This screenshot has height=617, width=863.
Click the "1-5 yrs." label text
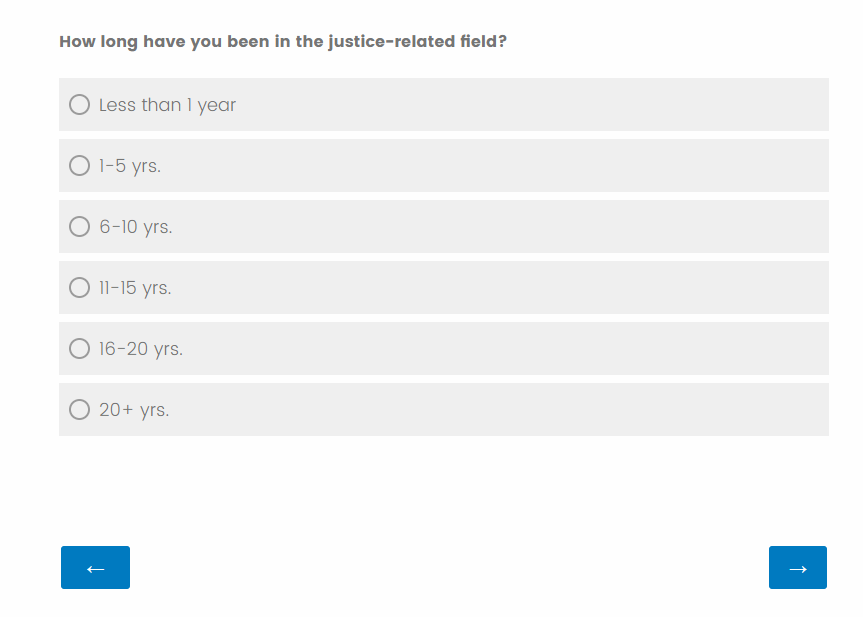[130, 166]
